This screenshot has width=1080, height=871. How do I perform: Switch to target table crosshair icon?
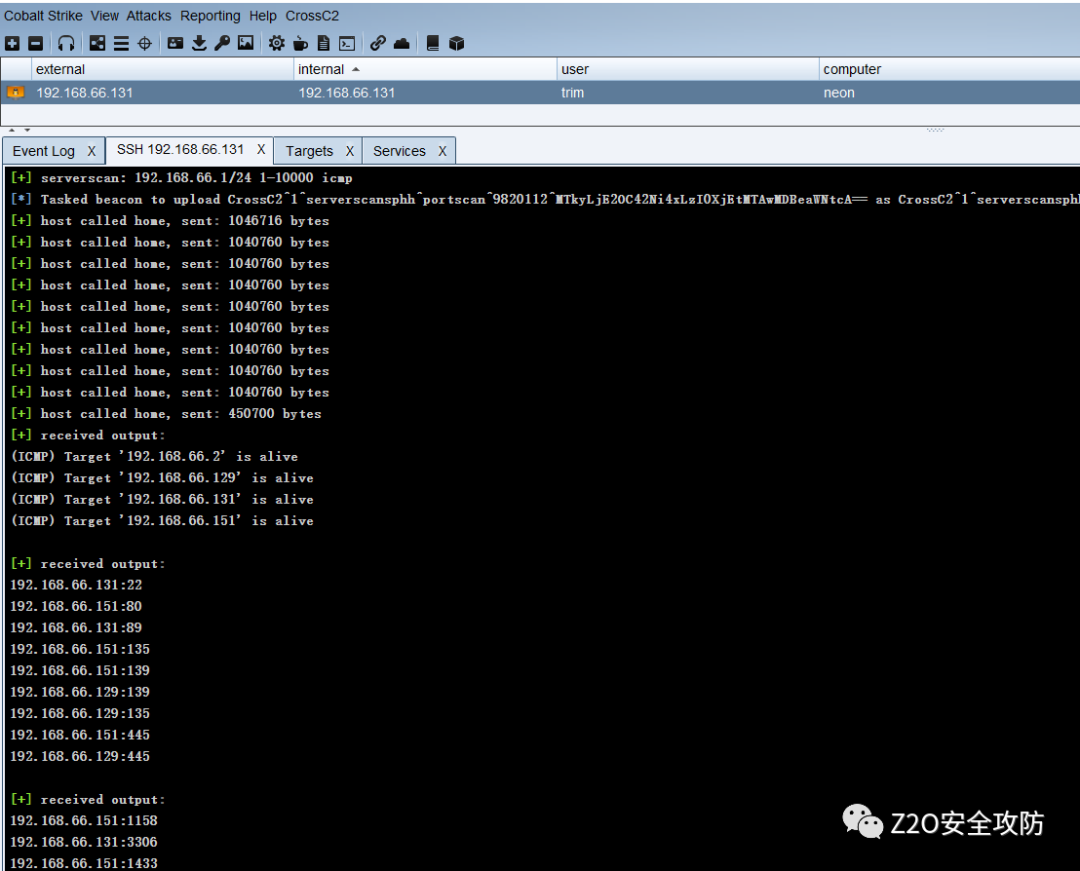tap(145, 43)
